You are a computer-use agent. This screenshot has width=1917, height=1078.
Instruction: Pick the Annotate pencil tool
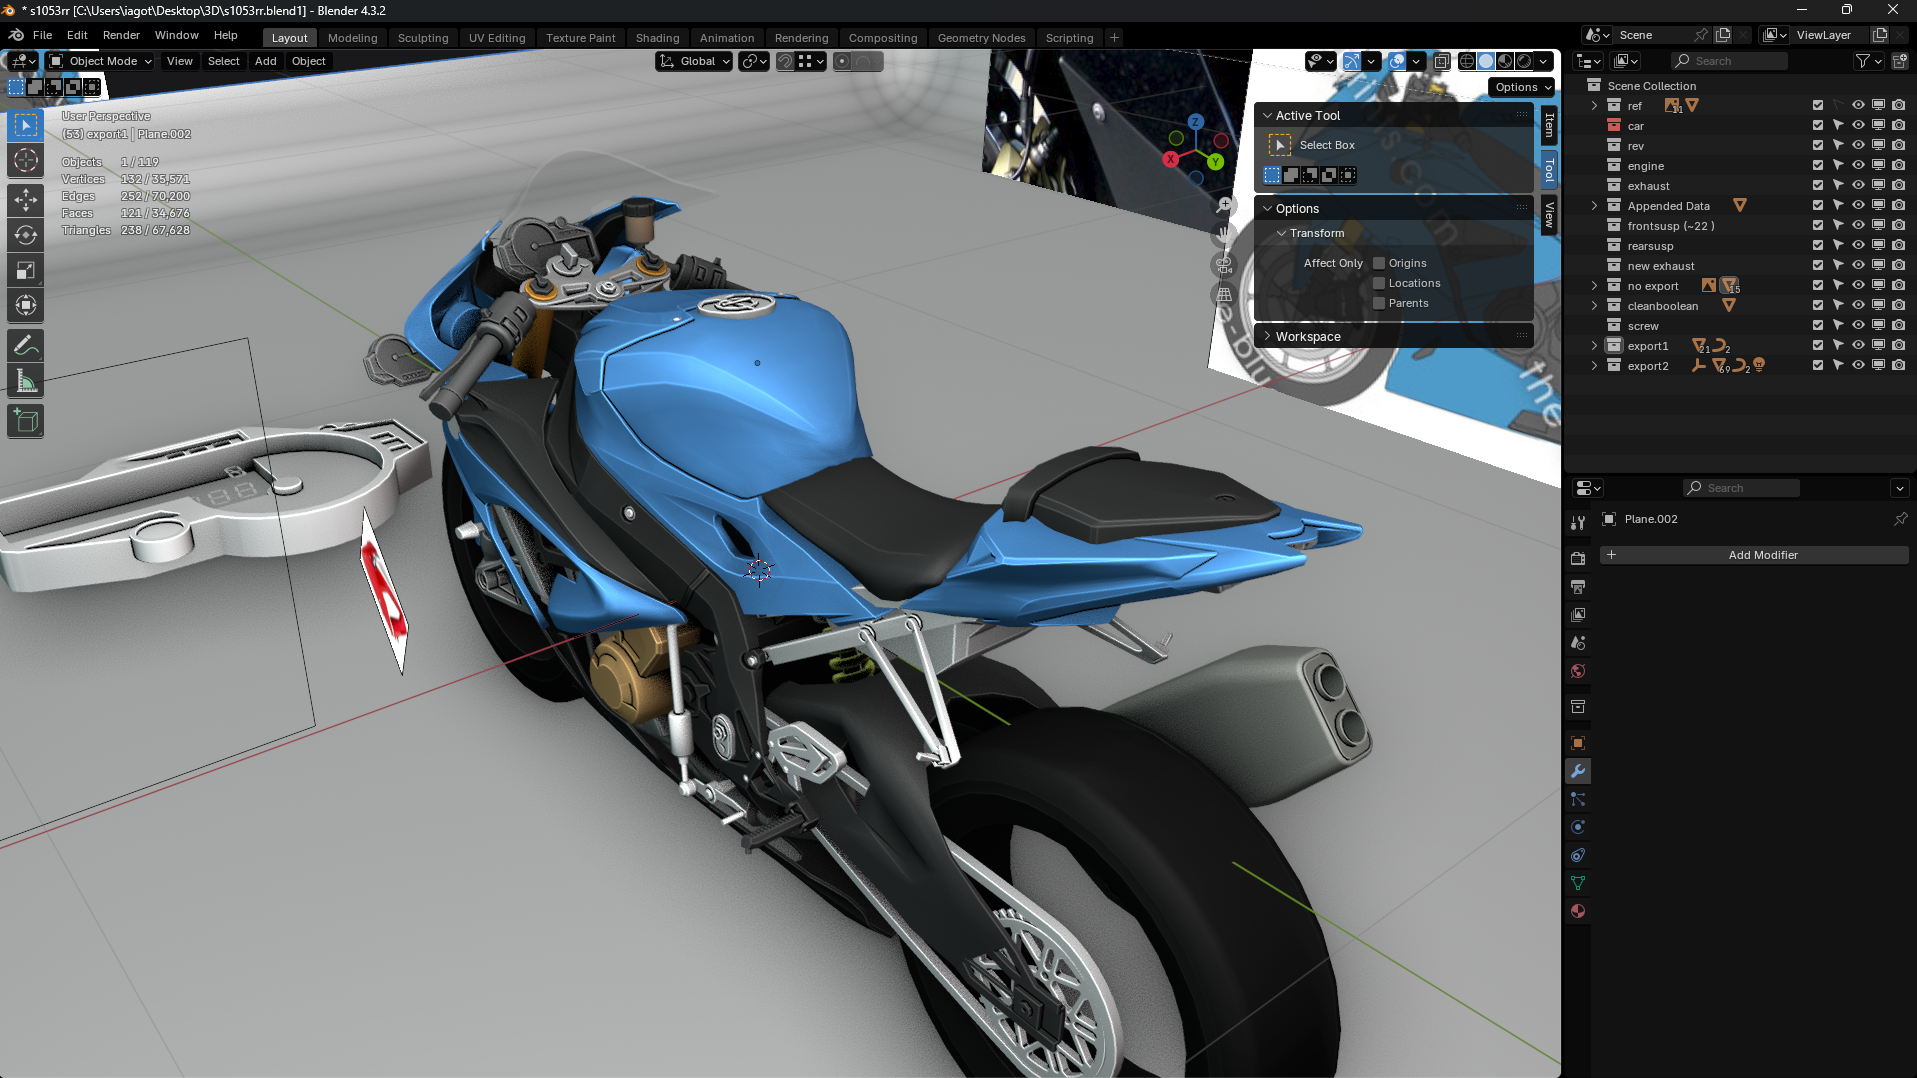pos(26,346)
